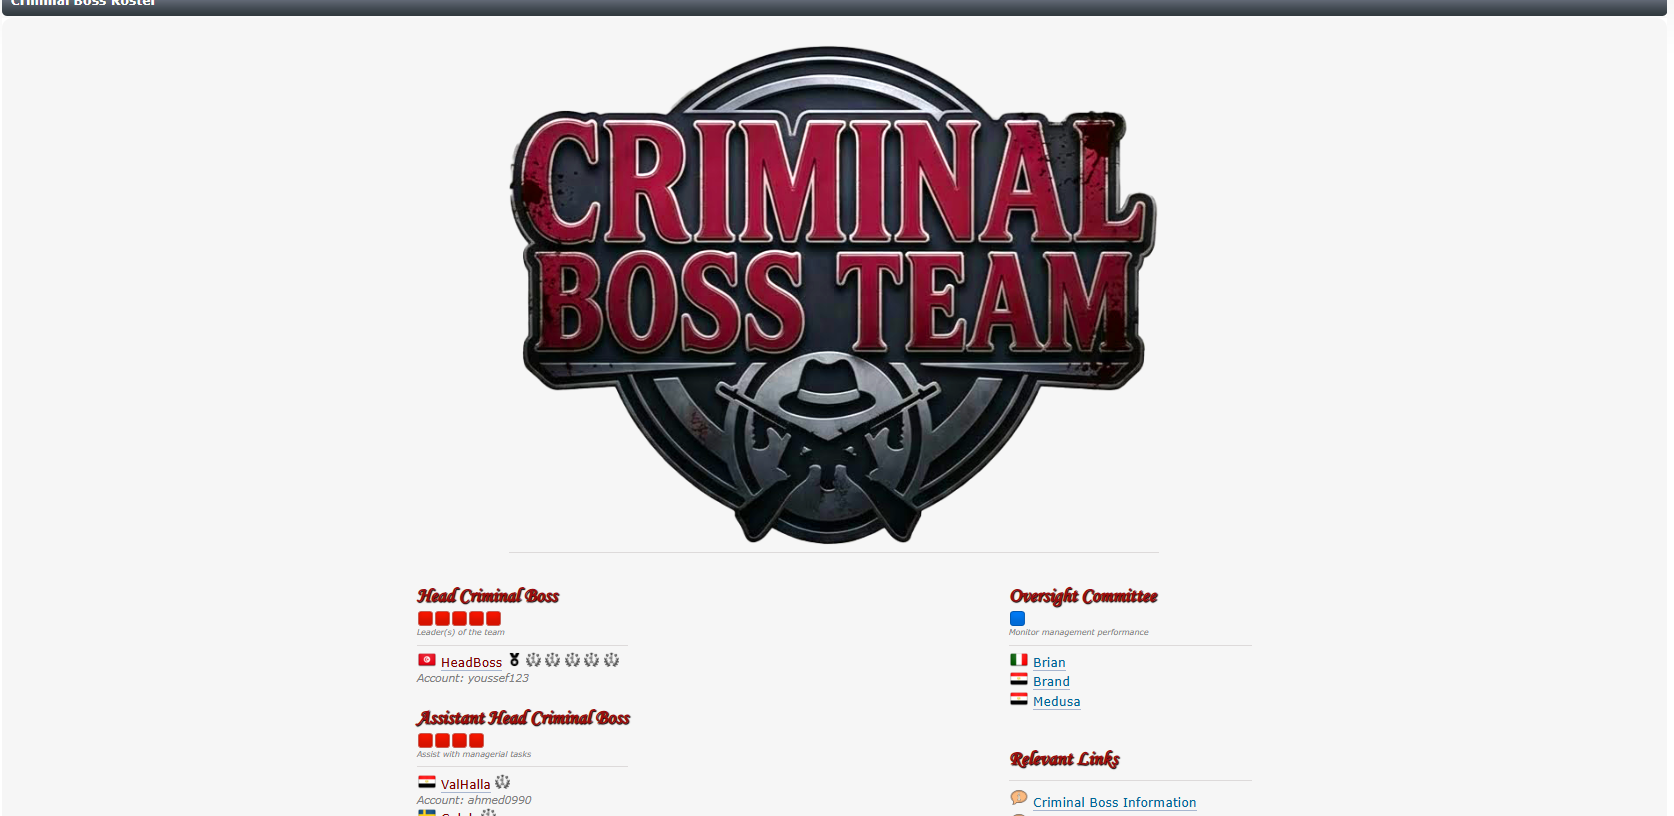Screen dimensions: 1674x816
Task: Click the Egypt flag next to Medusa
Action: 1018,699
